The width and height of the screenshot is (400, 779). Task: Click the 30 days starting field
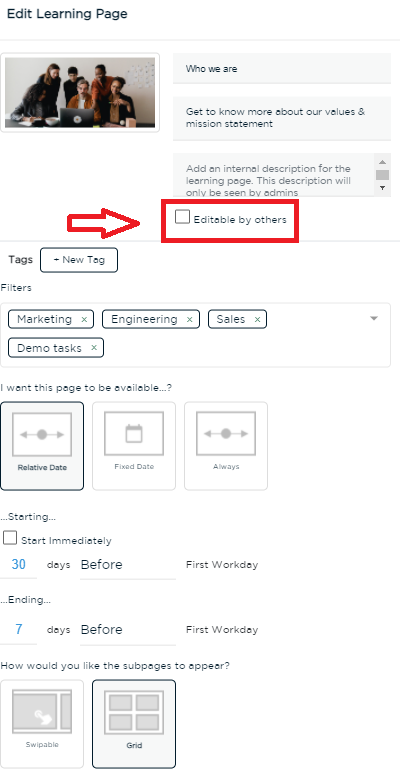click(18, 565)
